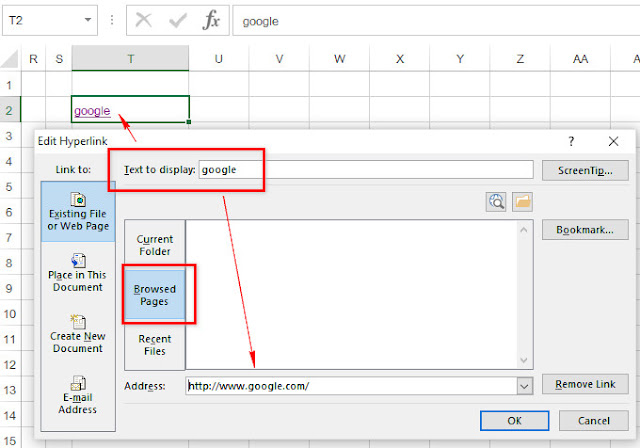Click the Select All corner triangle
Image resolution: width=640 pixels, height=448 pixels.
(x=10, y=59)
